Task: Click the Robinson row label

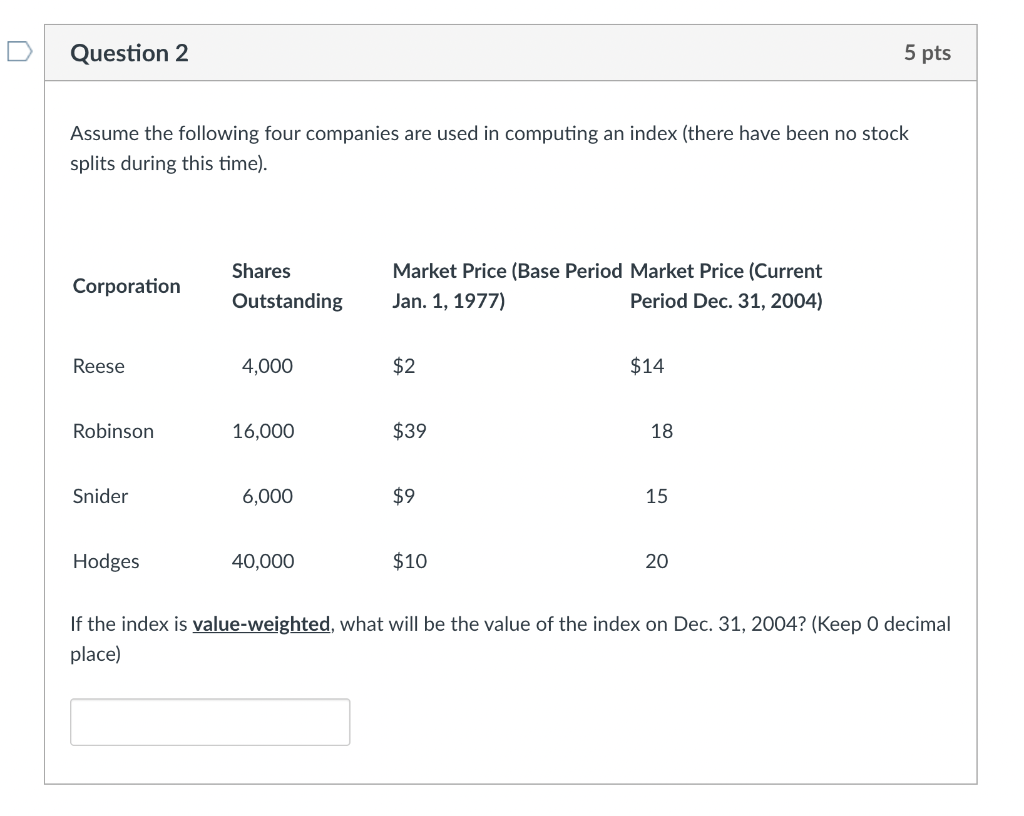Action: 113,431
